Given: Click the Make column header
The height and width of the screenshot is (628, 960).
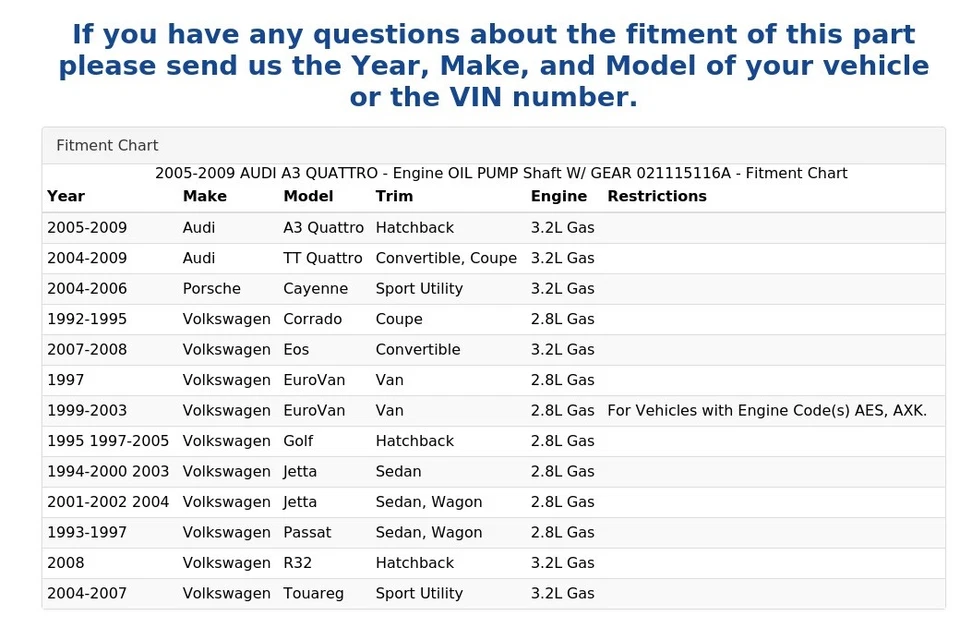Looking at the screenshot, I should coord(204,197).
